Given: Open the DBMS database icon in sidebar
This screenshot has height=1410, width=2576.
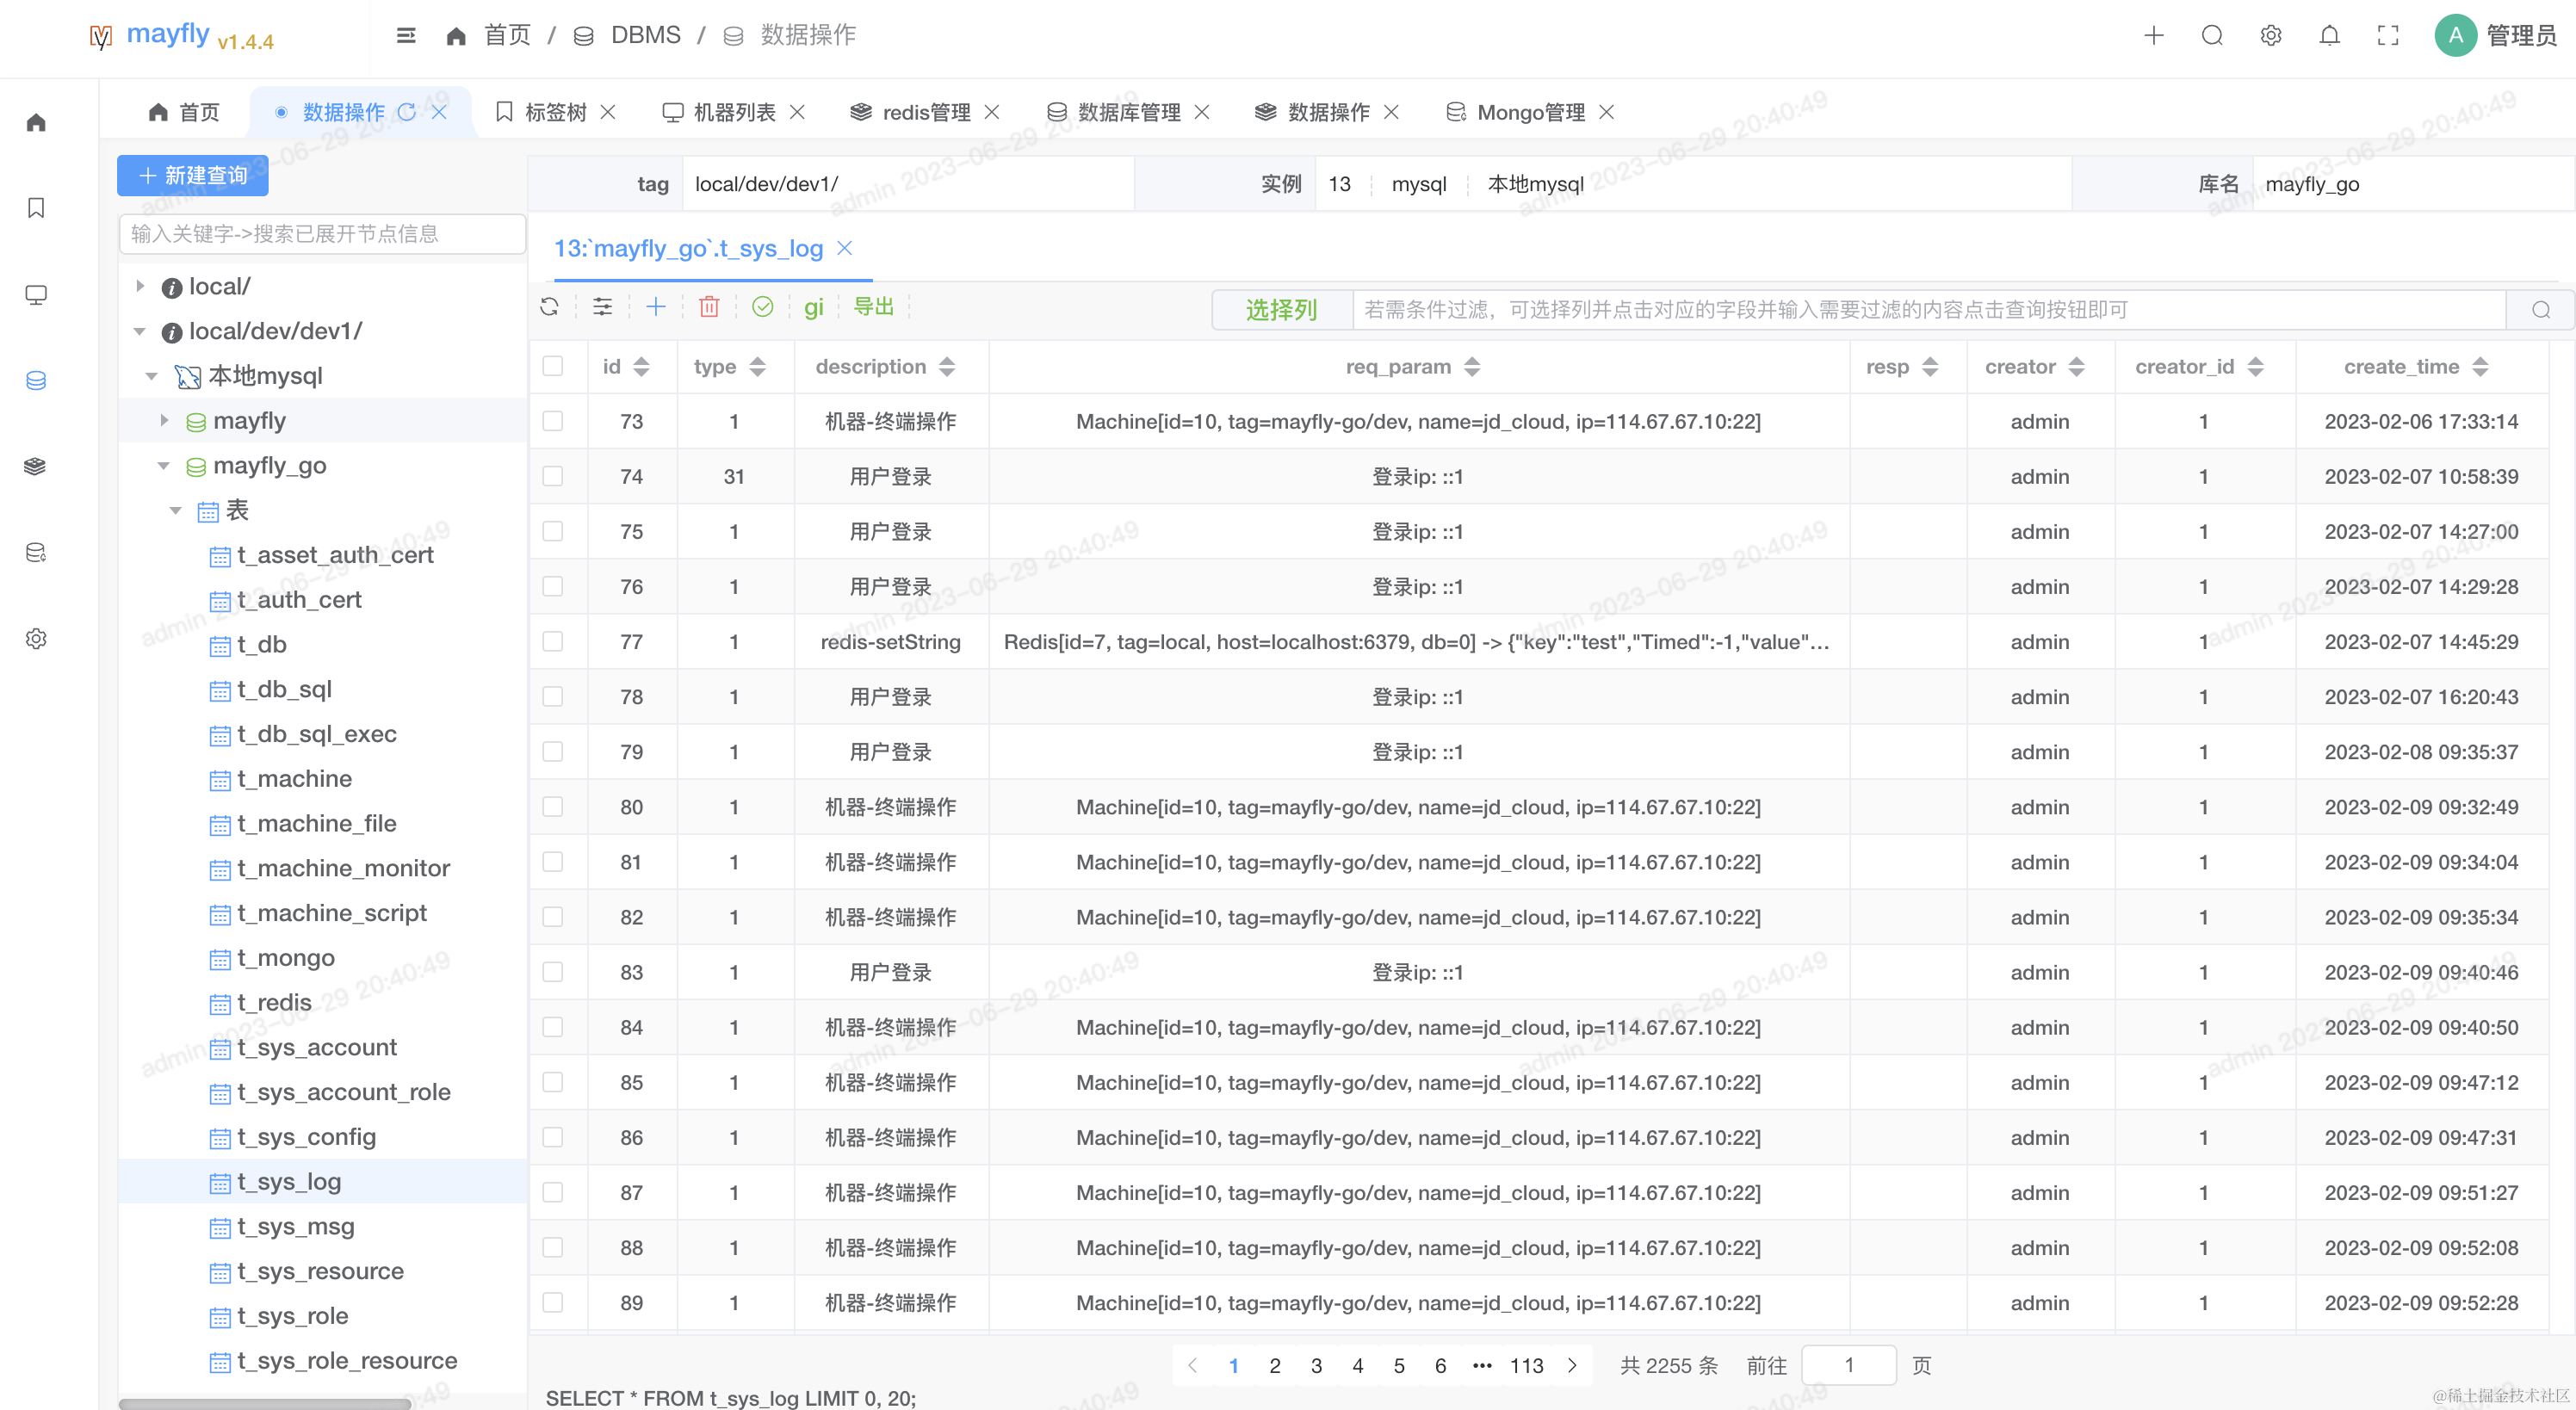Looking at the screenshot, I should coord(36,380).
